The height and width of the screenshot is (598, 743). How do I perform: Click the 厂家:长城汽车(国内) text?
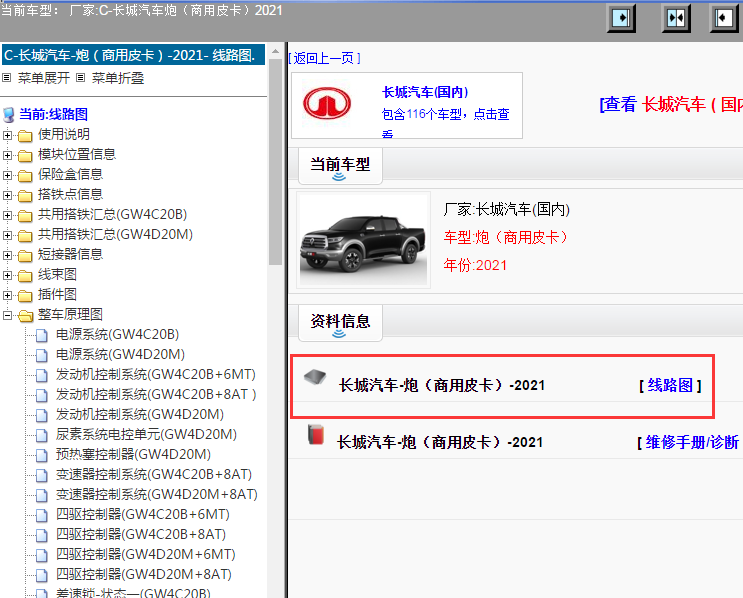coord(507,209)
